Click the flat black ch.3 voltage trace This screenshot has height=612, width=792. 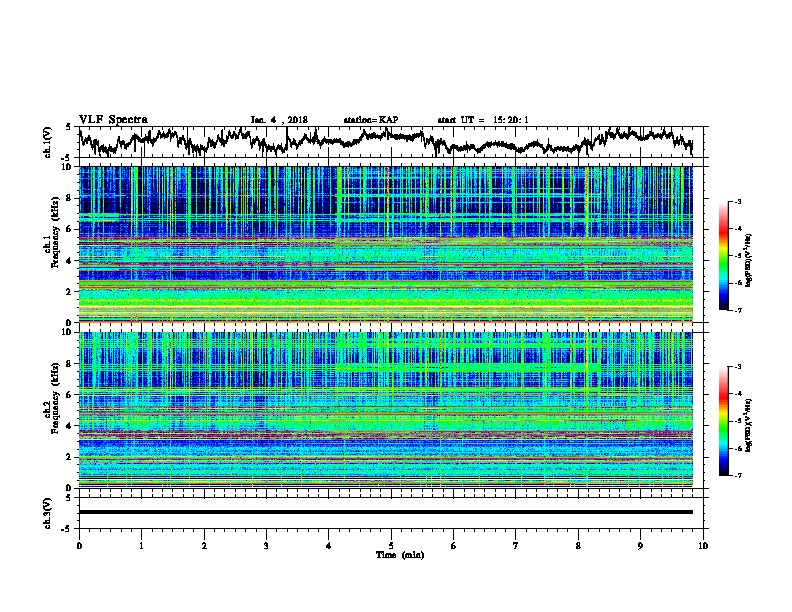pos(385,512)
